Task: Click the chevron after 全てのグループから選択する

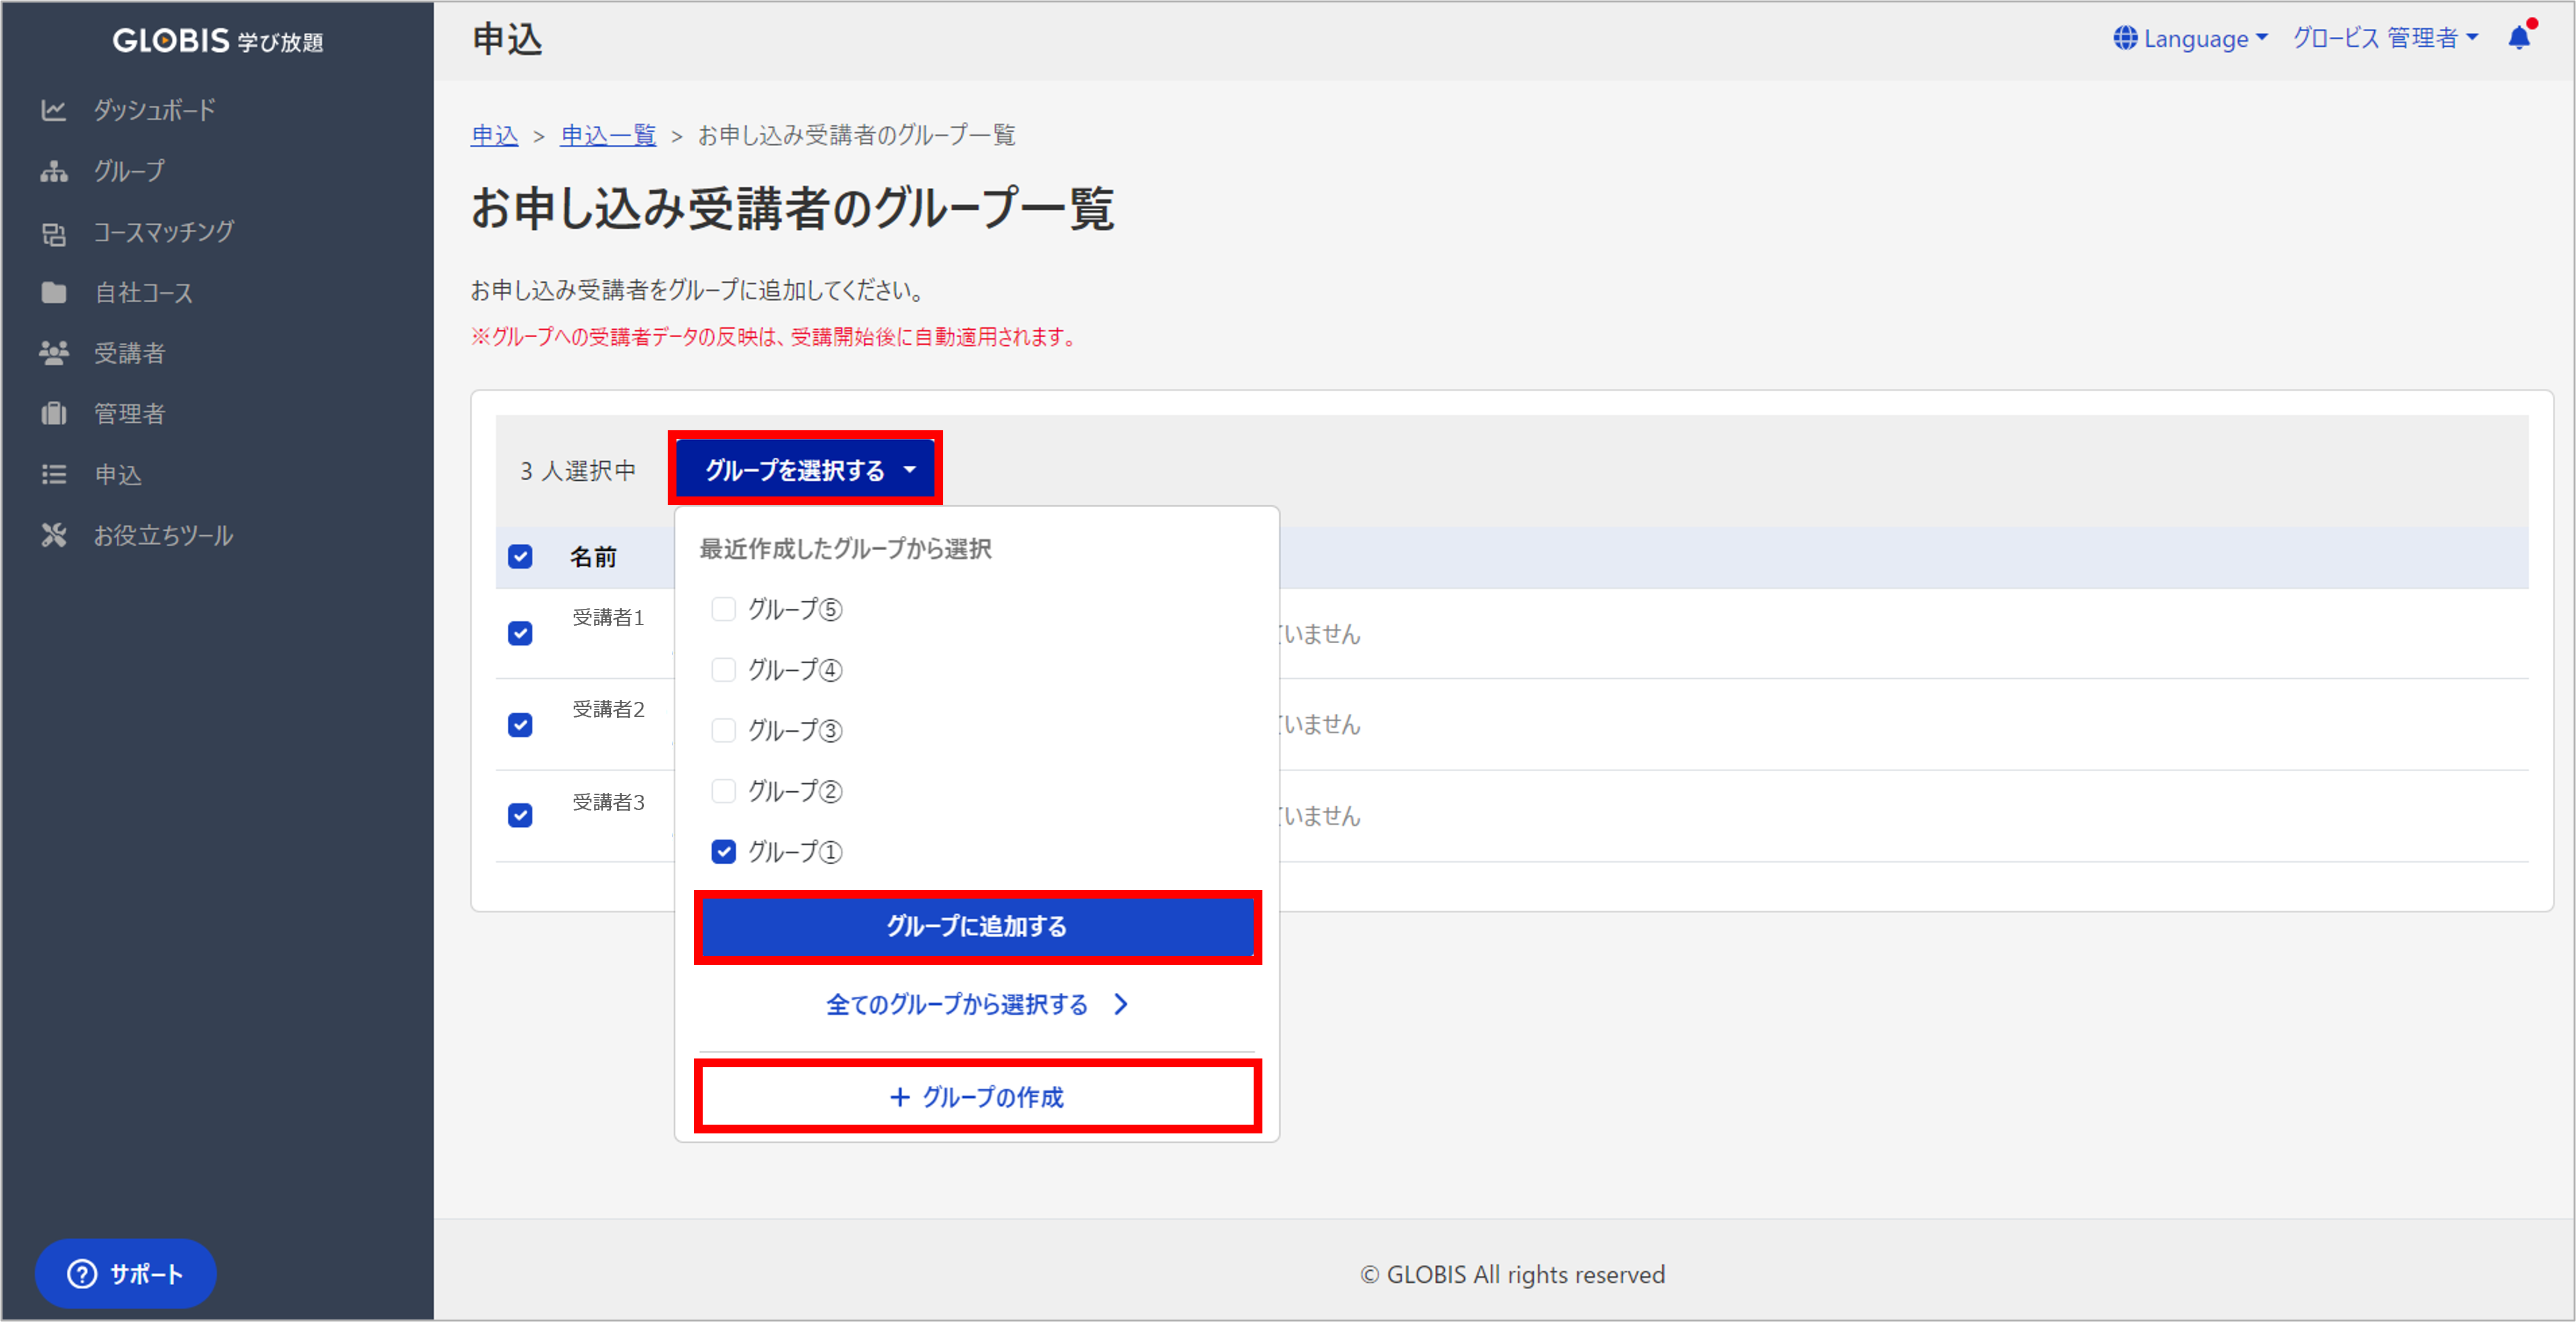Action: (x=1121, y=1004)
